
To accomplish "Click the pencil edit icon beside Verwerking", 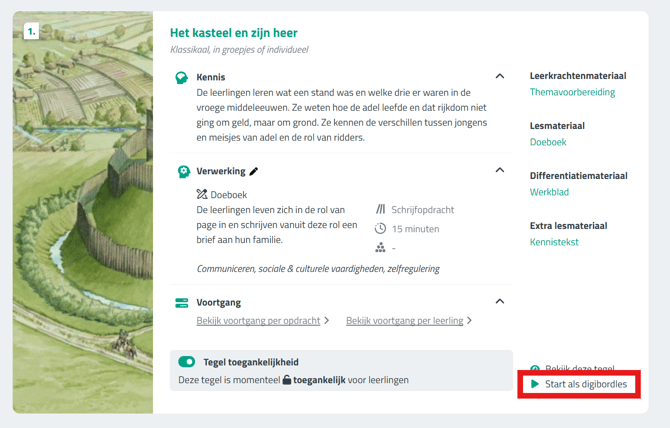I will point(254,172).
